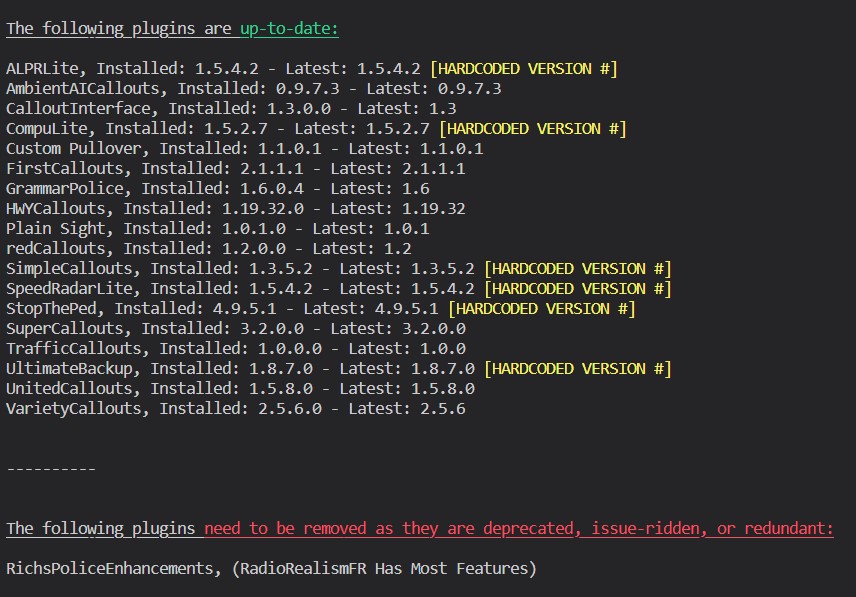Click HARDCODED VERSION tag beside UltimateBackup
This screenshot has height=597, width=856.
(577, 369)
